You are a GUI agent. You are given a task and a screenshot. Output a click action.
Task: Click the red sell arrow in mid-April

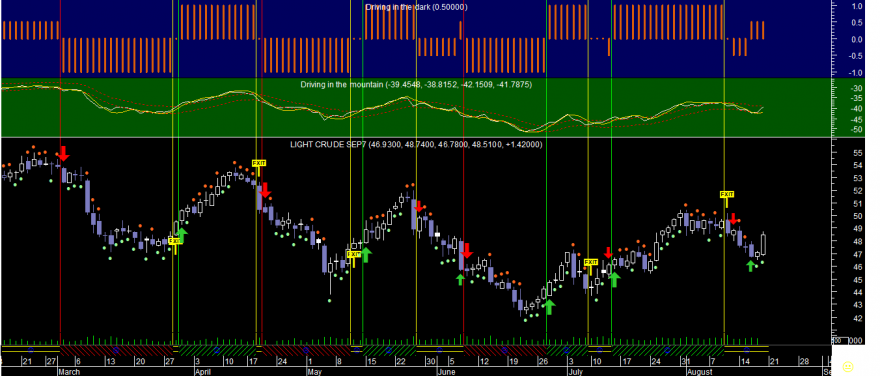[x=265, y=190]
